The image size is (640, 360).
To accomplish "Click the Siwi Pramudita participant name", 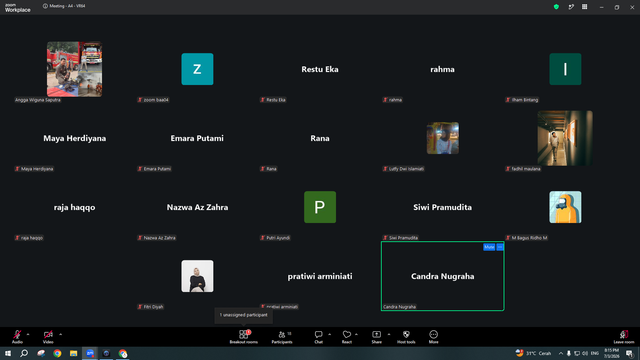I will pos(442,207).
